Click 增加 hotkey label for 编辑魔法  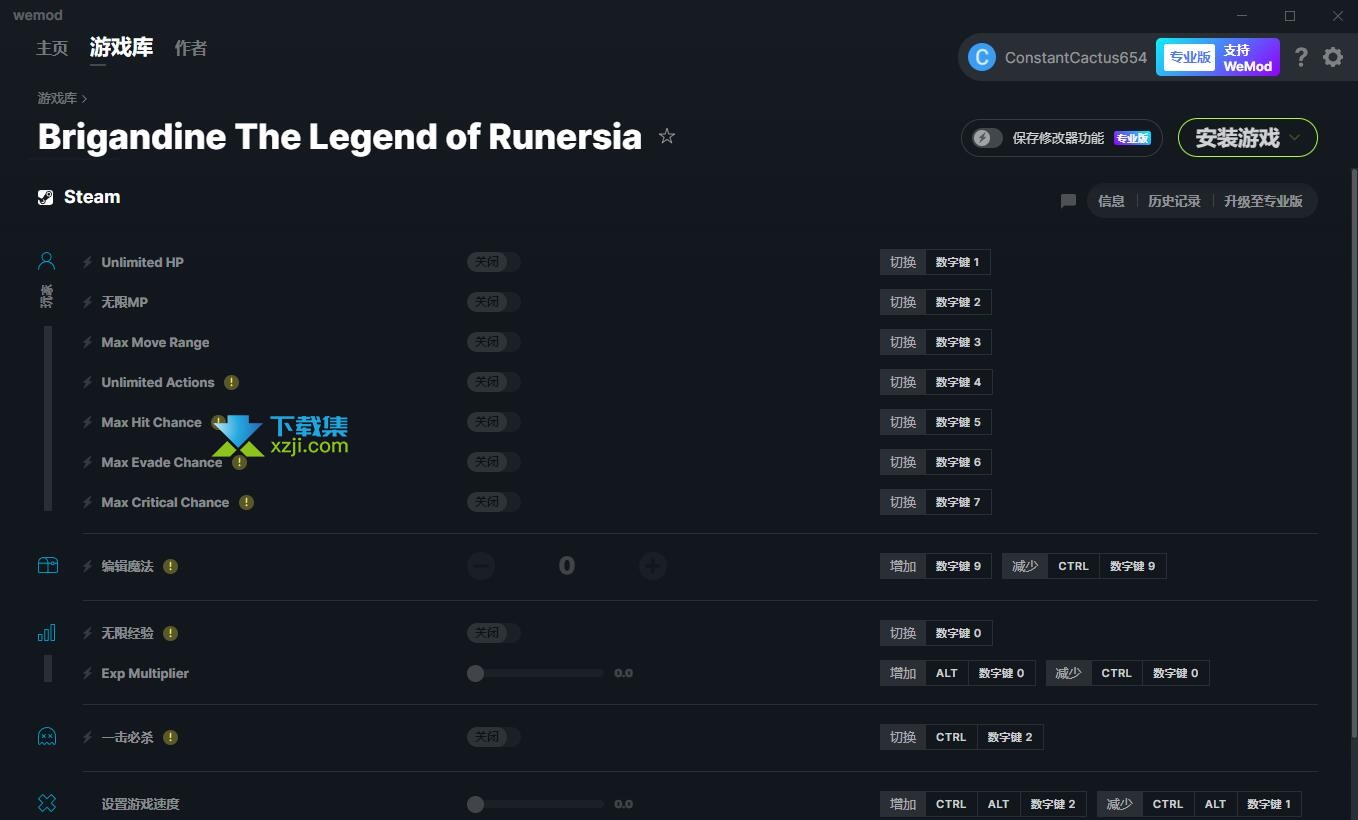pyautogui.click(x=903, y=566)
